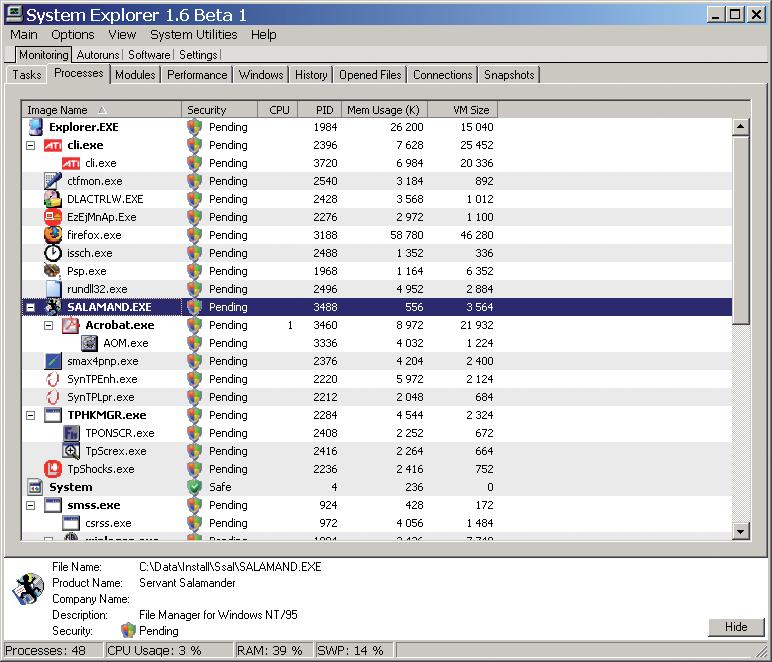Open the Main menu
The height and width of the screenshot is (662, 772).
click(x=24, y=35)
